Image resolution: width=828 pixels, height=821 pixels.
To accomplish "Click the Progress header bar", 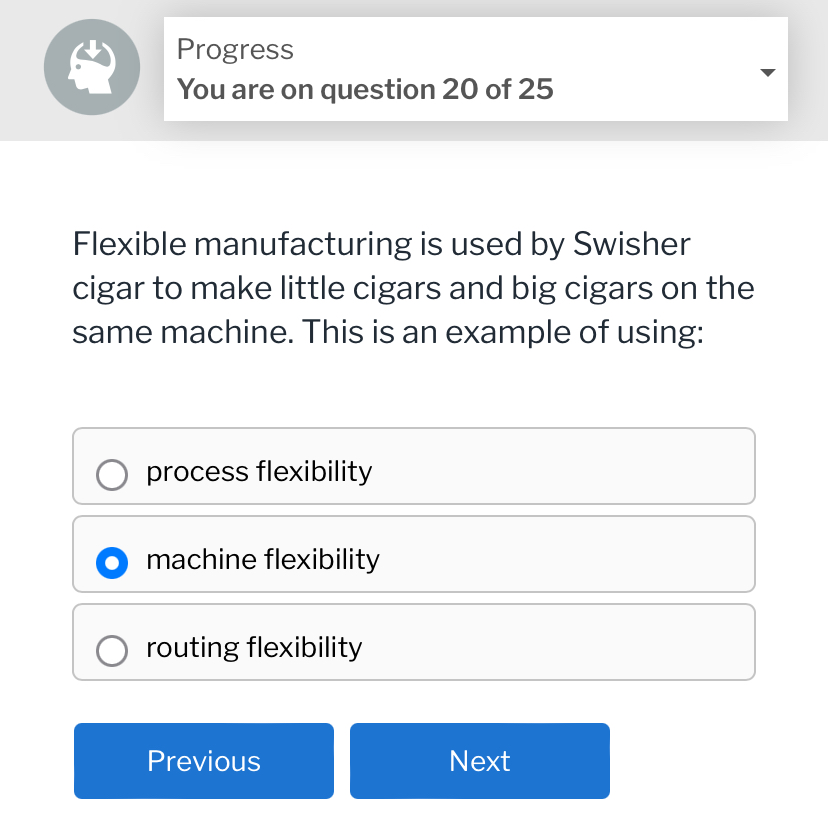I will point(475,68).
